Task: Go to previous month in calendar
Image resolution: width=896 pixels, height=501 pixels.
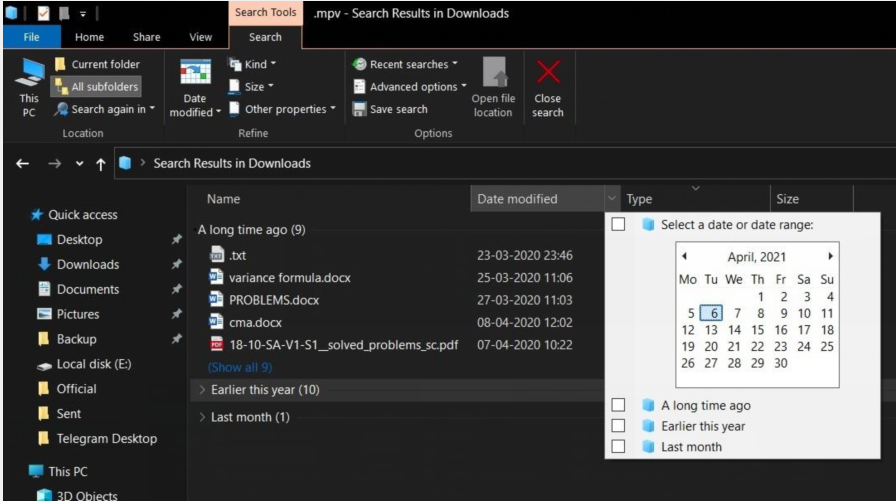Action: pyautogui.click(x=684, y=256)
